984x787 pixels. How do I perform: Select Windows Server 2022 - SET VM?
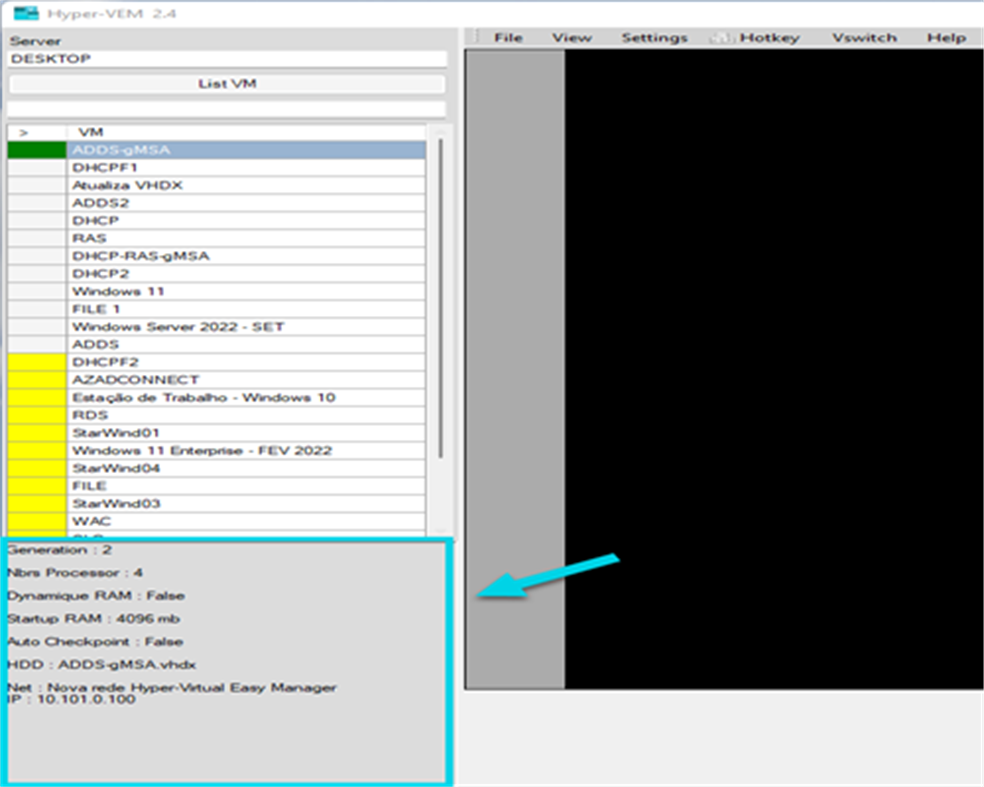point(246,326)
